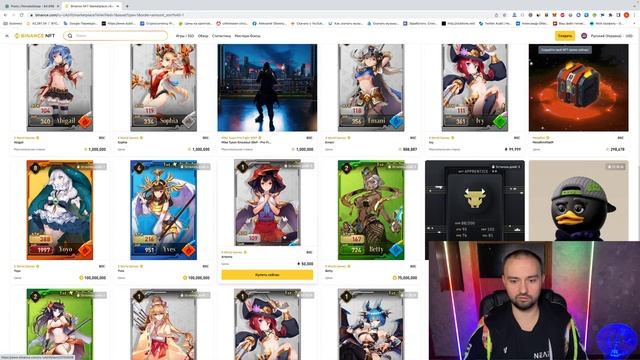Open the red-hat girl highlighted NFT card
The image size is (640, 360).
(267, 203)
